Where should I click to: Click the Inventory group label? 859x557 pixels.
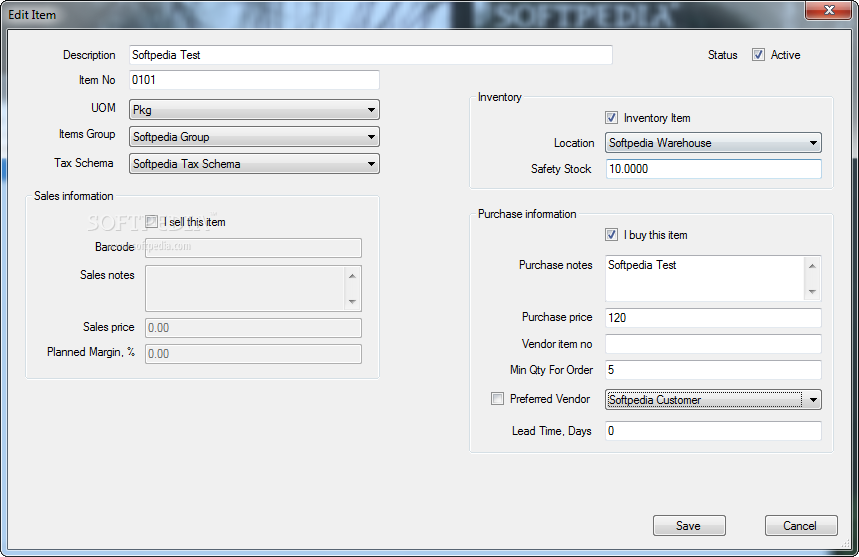tap(500, 97)
